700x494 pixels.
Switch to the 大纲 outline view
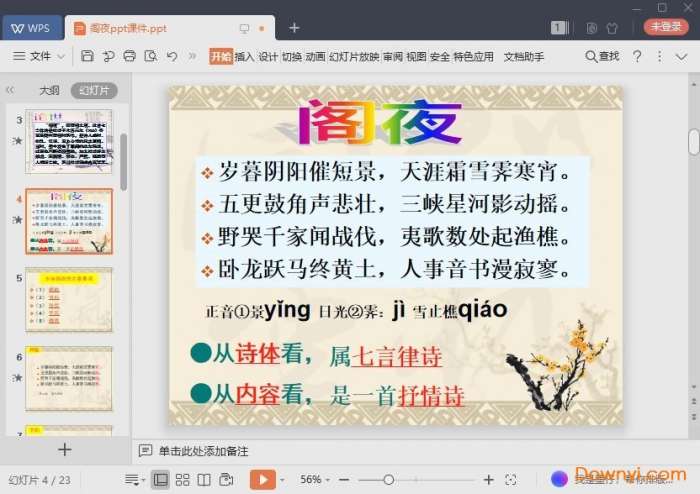pos(49,91)
